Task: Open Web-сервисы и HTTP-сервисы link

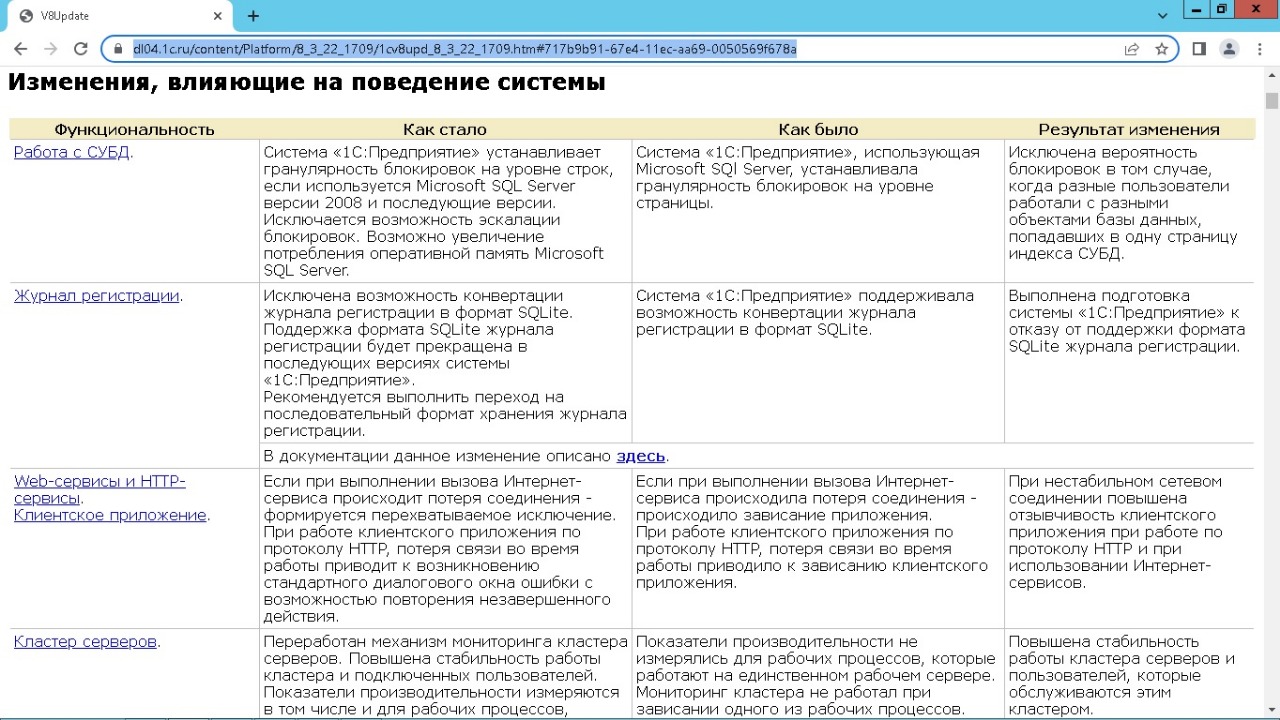Action: coord(99,490)
